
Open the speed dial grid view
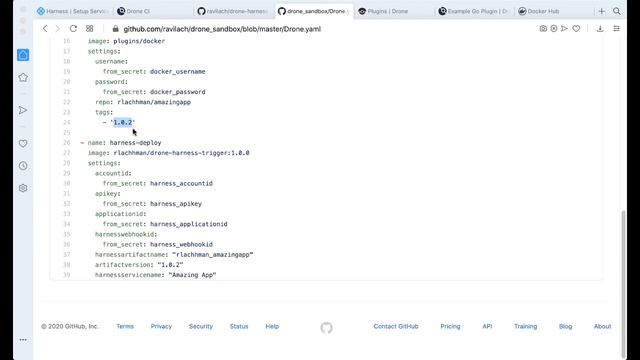(89, 29)
